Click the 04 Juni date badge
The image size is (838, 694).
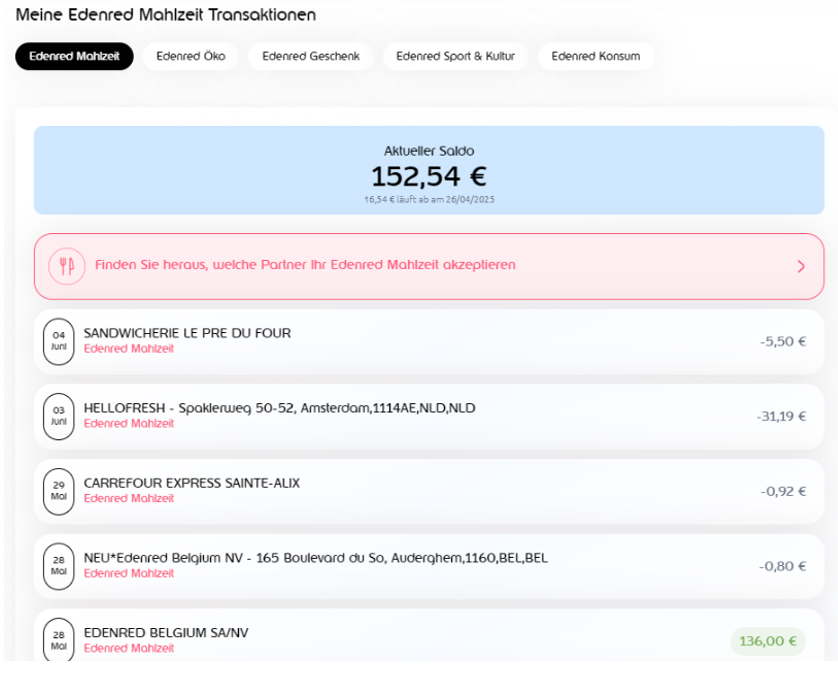[59, 341]
